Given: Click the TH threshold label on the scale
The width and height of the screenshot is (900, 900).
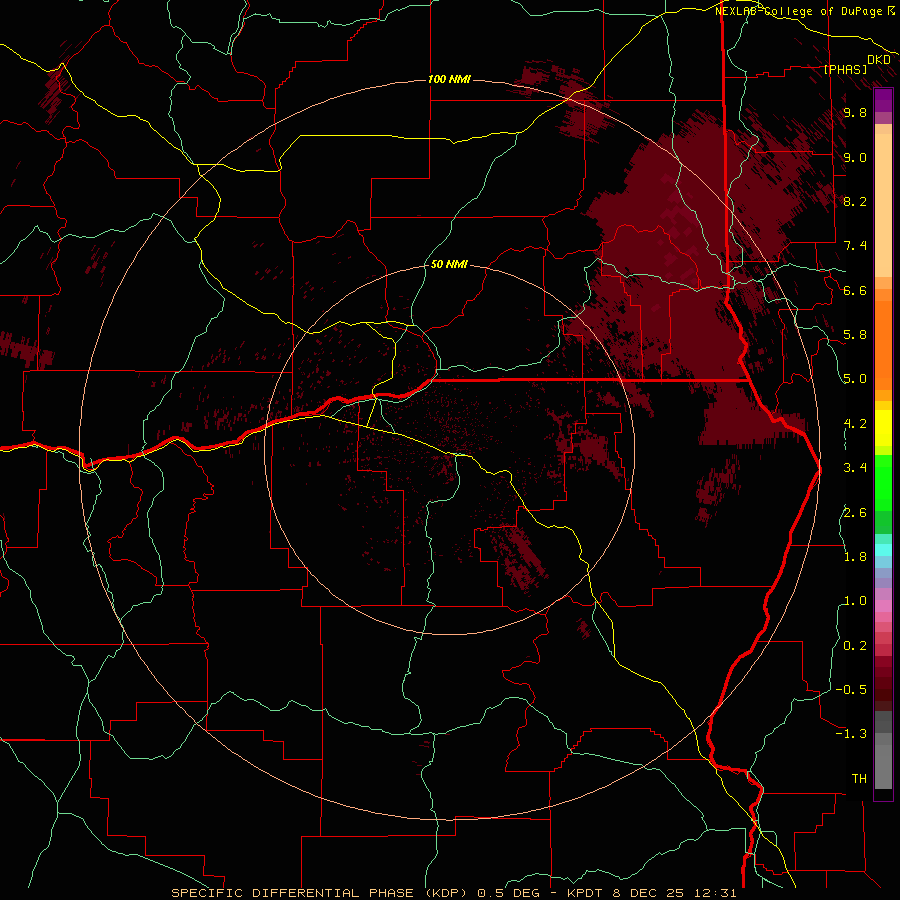Looking at the screenshot, I should point(859,779).
